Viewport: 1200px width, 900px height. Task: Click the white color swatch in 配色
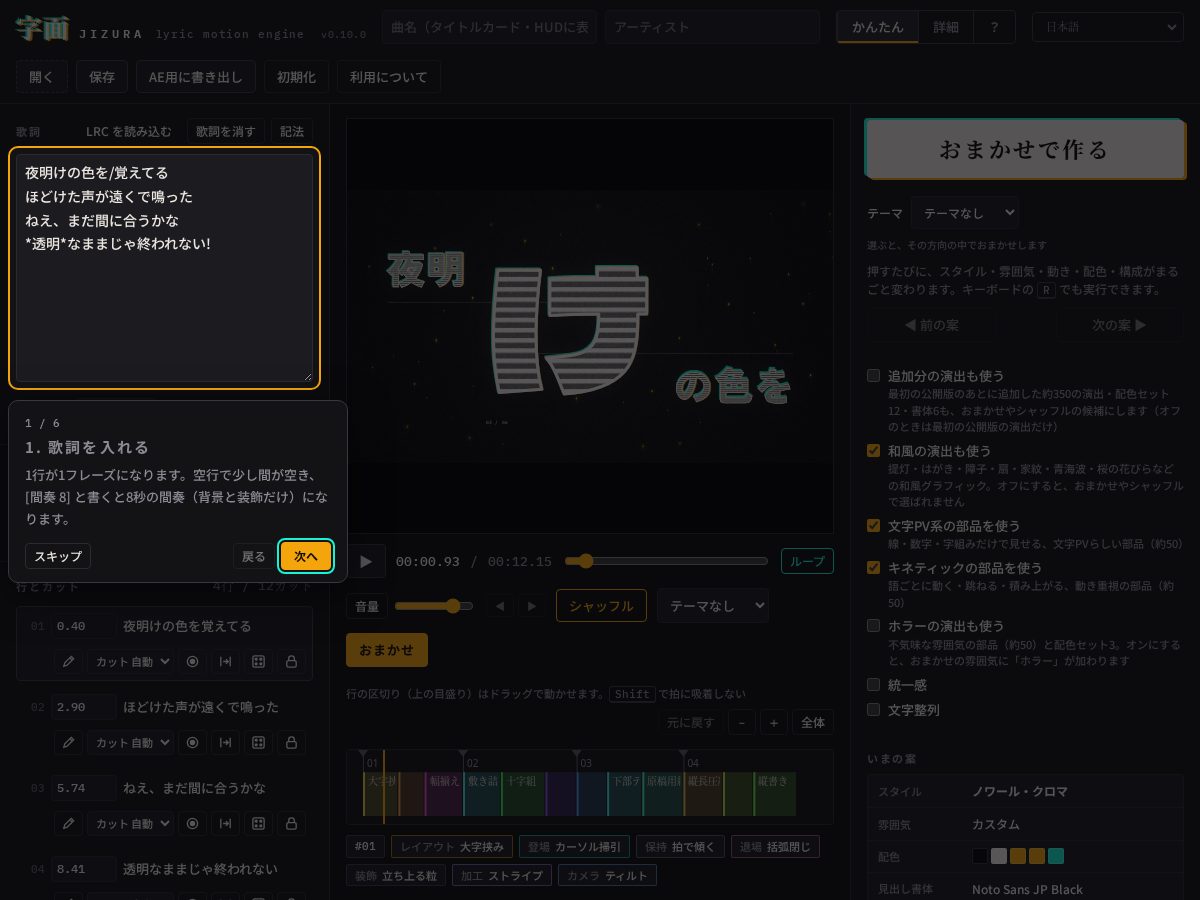[999, 856]
